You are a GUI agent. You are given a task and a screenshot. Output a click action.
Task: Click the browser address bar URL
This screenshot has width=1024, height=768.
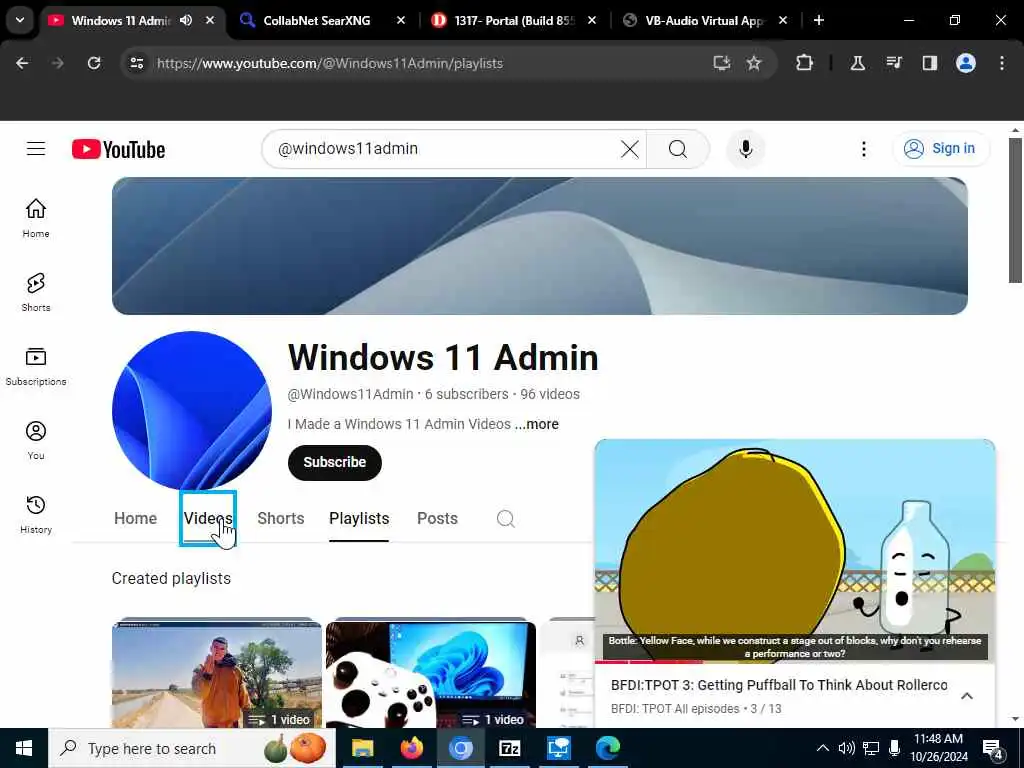point(330,63)
